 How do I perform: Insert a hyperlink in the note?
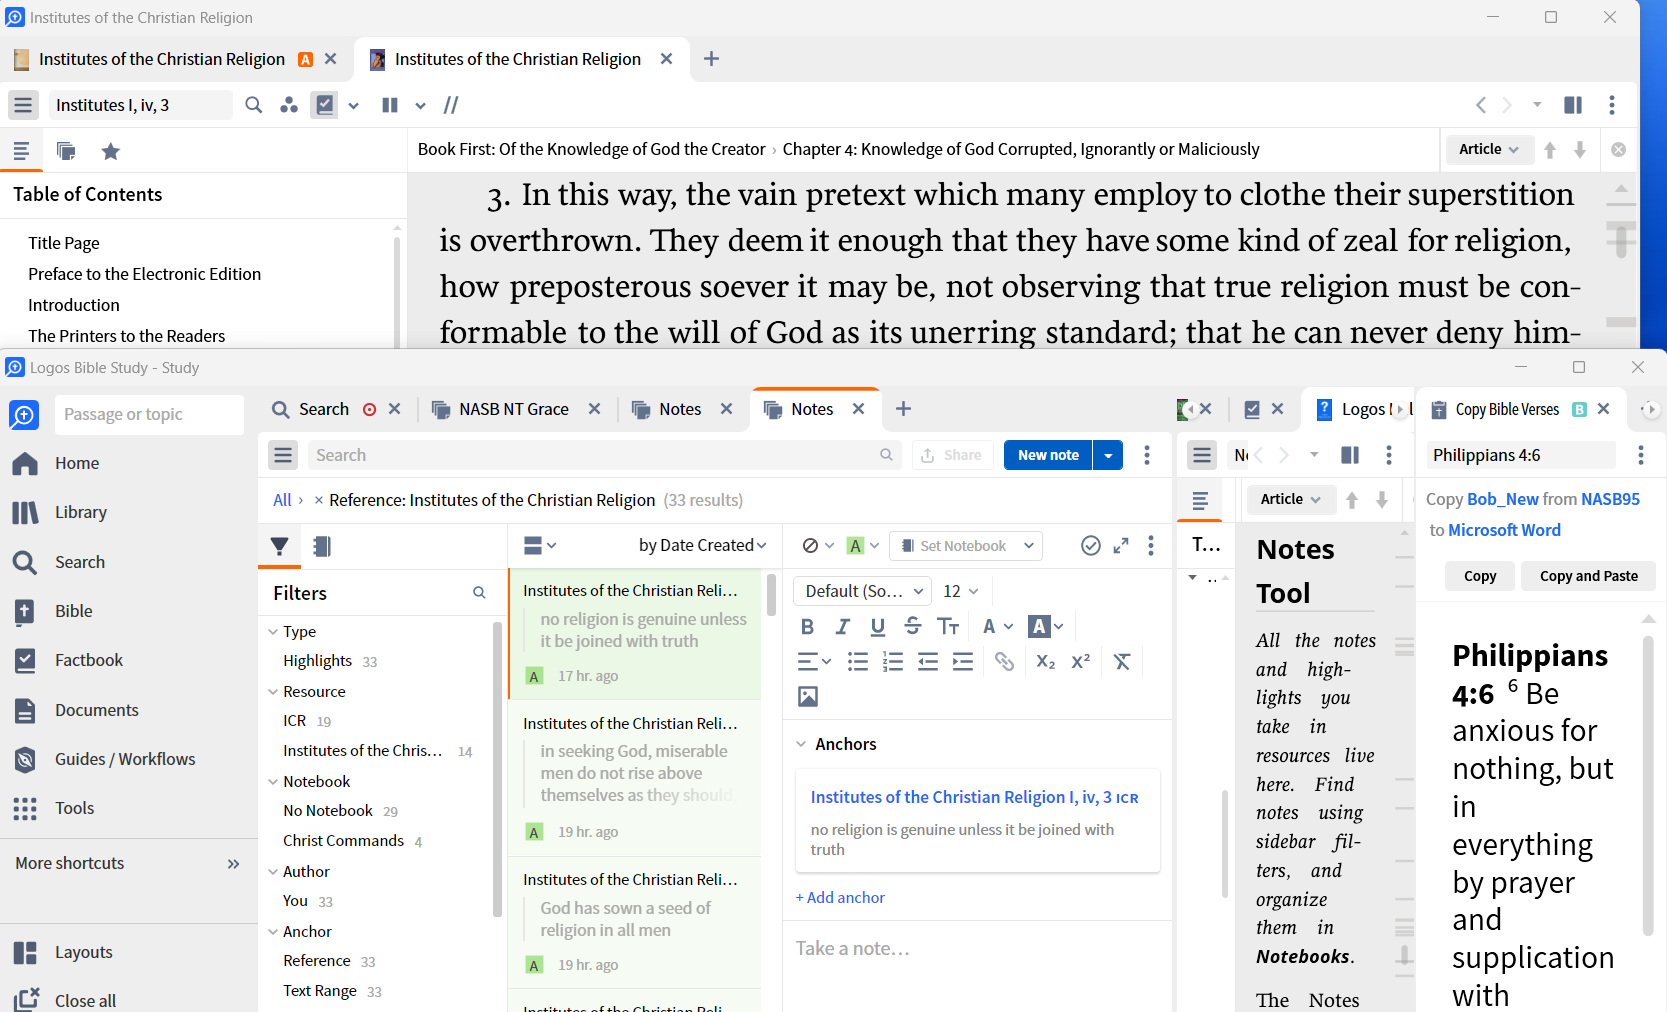click(1004, 661)
